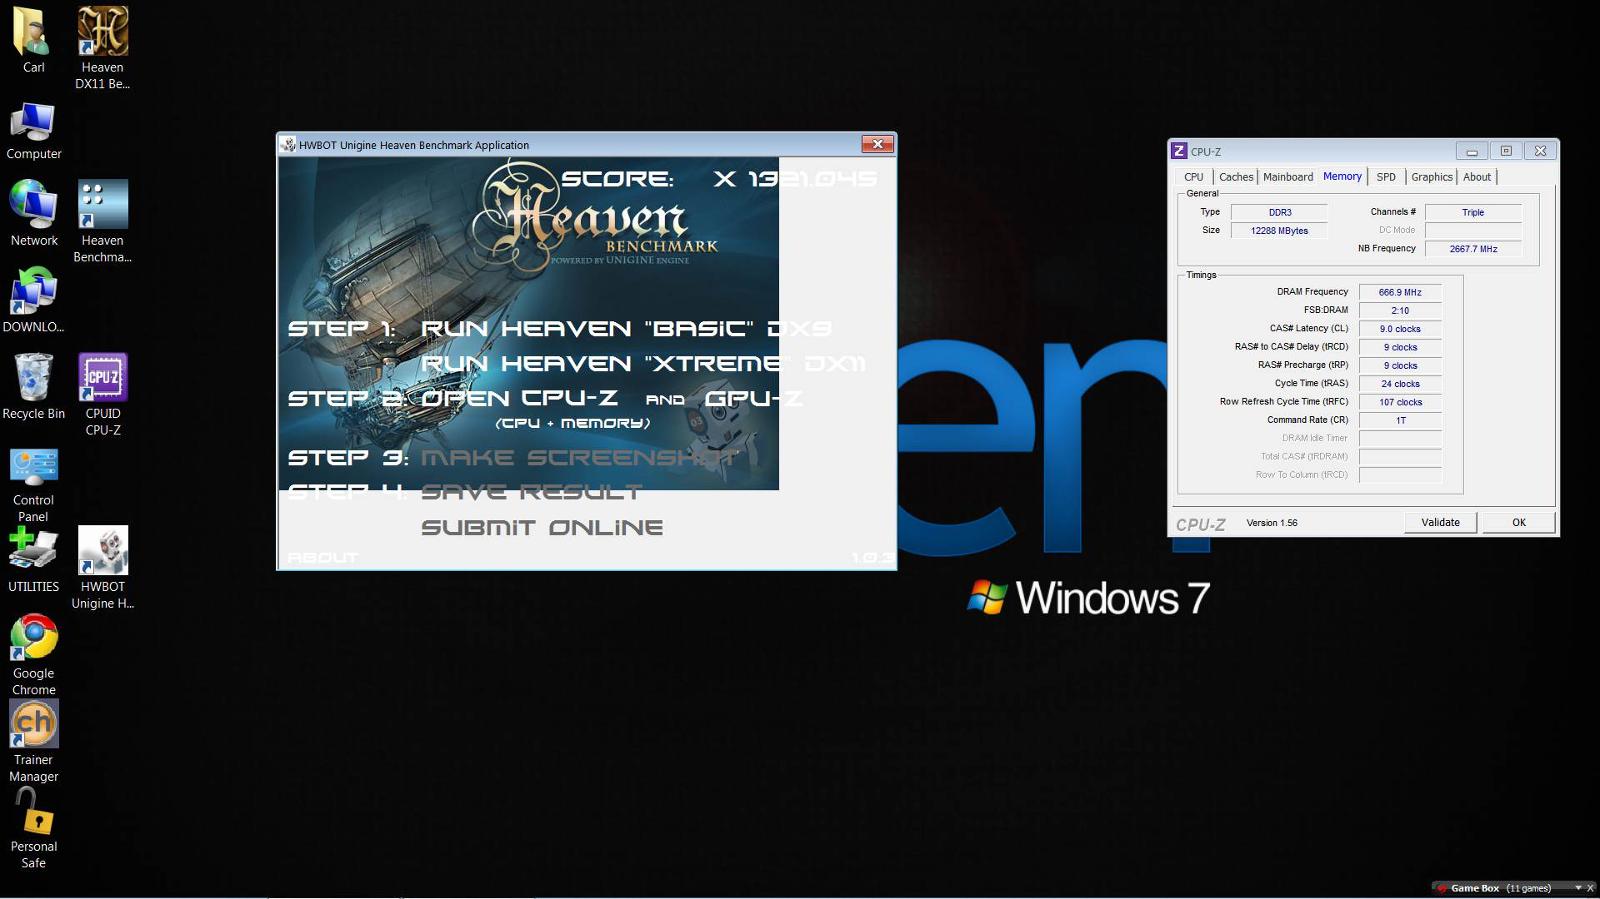Open the UTILITIES desktop icon
The height and width of the screenshot is (899, 1600).
coord(33,560)
